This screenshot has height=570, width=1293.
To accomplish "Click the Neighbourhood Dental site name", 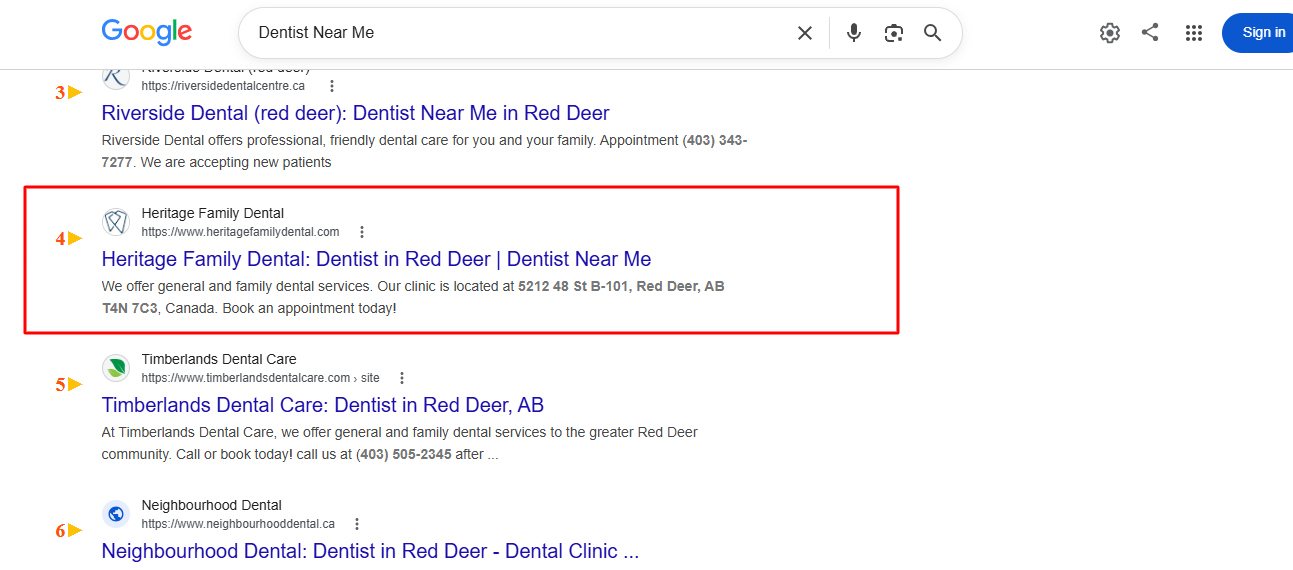I will click(x=212, y=505).
